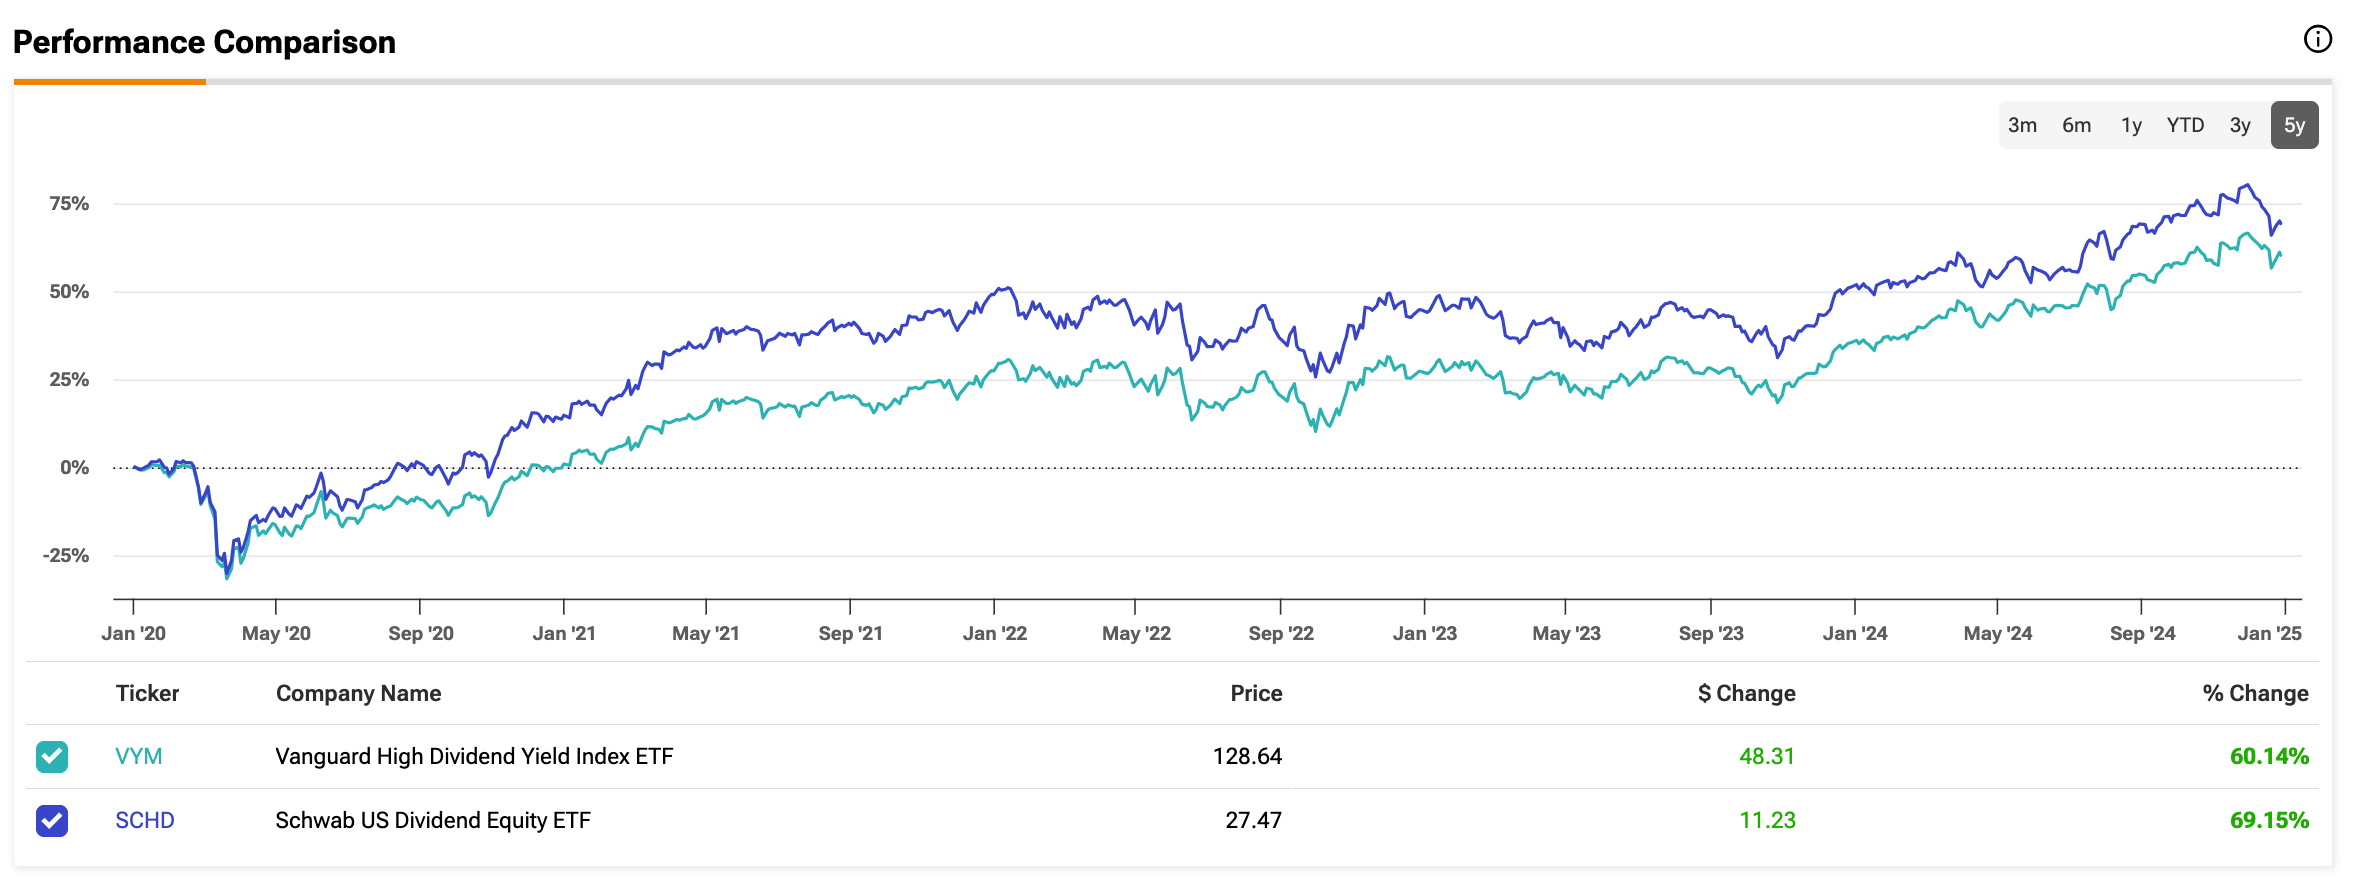Click the May '20 x-axis label
Image resolution: width=2360 pixels, height=892 pixels.
coord(277,634)
